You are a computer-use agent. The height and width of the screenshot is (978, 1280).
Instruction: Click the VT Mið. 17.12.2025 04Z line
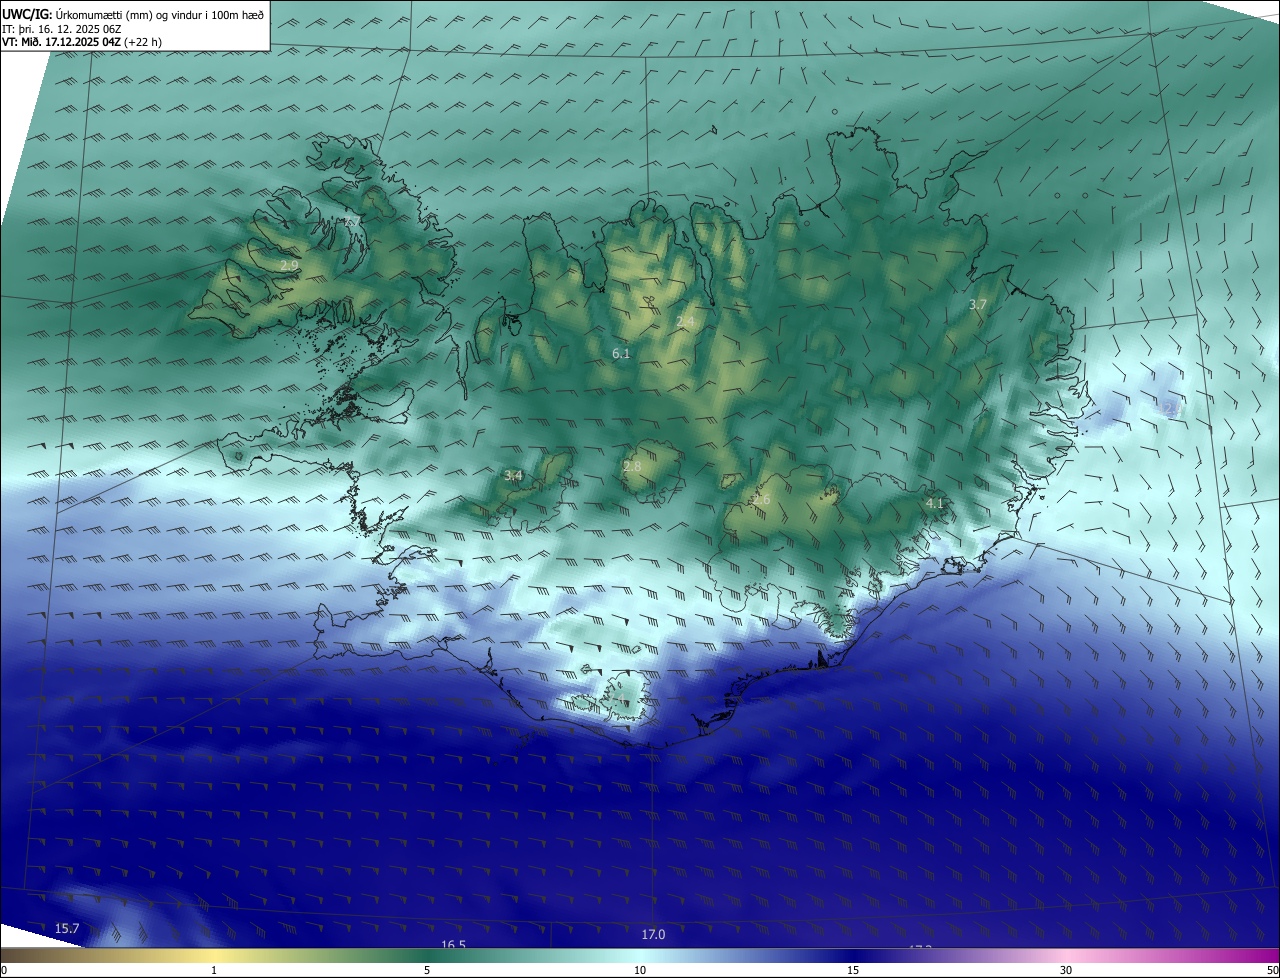tap(82, 42)
